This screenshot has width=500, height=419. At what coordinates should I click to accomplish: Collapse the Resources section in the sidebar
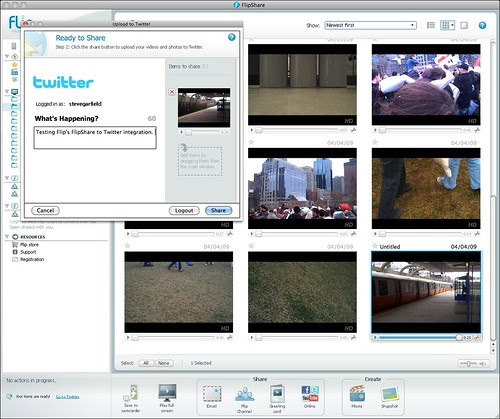click(7, 237)
